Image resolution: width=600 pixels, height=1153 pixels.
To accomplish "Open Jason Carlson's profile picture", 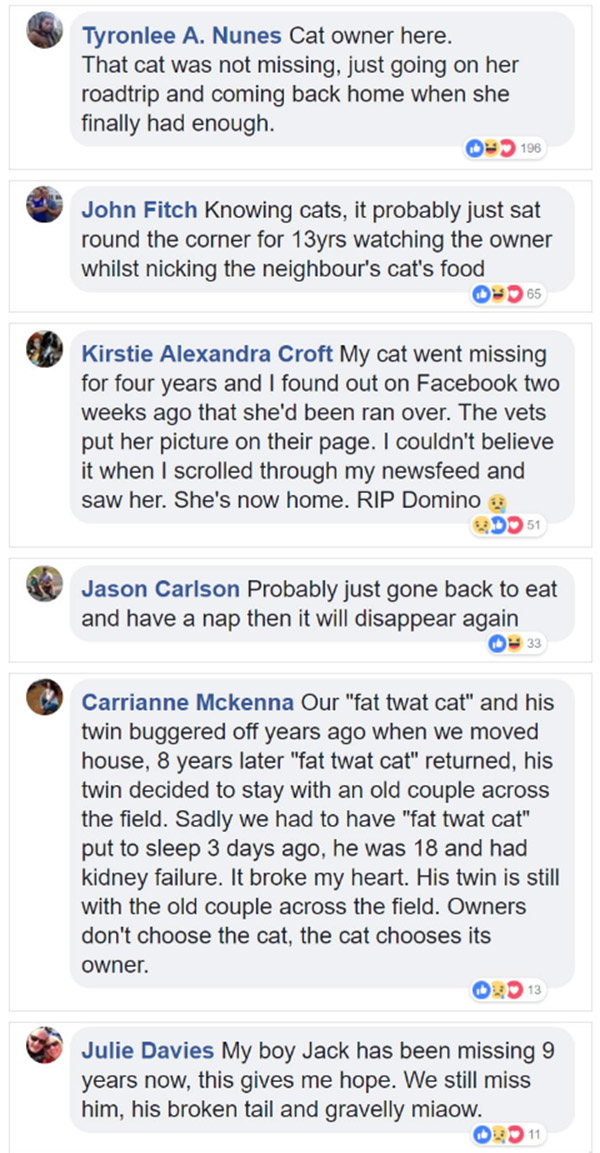I will click(x=44, y=584).
